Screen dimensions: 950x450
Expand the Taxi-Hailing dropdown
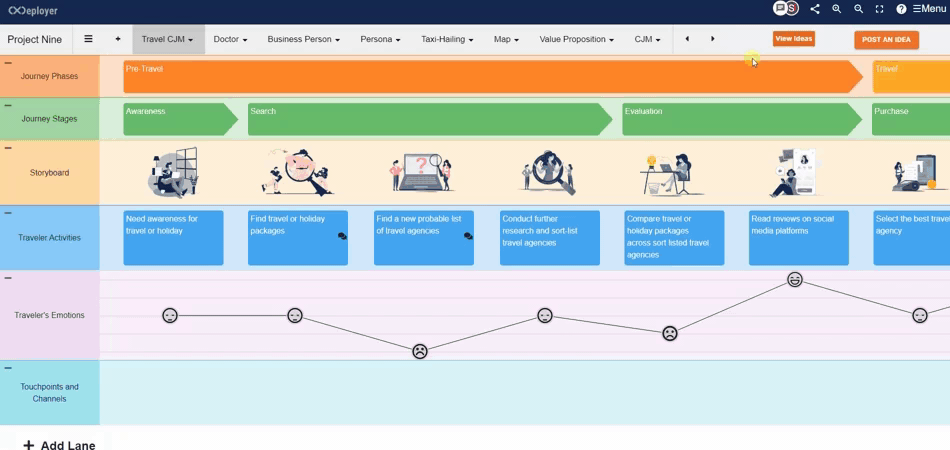point(446,40)
